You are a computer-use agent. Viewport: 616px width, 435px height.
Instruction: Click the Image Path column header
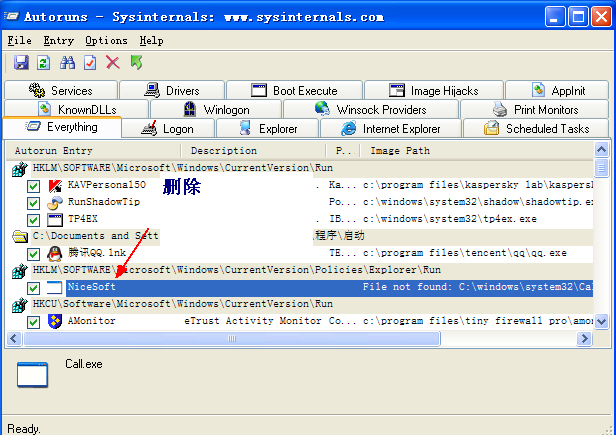pyautogui.click(x=477, y=151)
